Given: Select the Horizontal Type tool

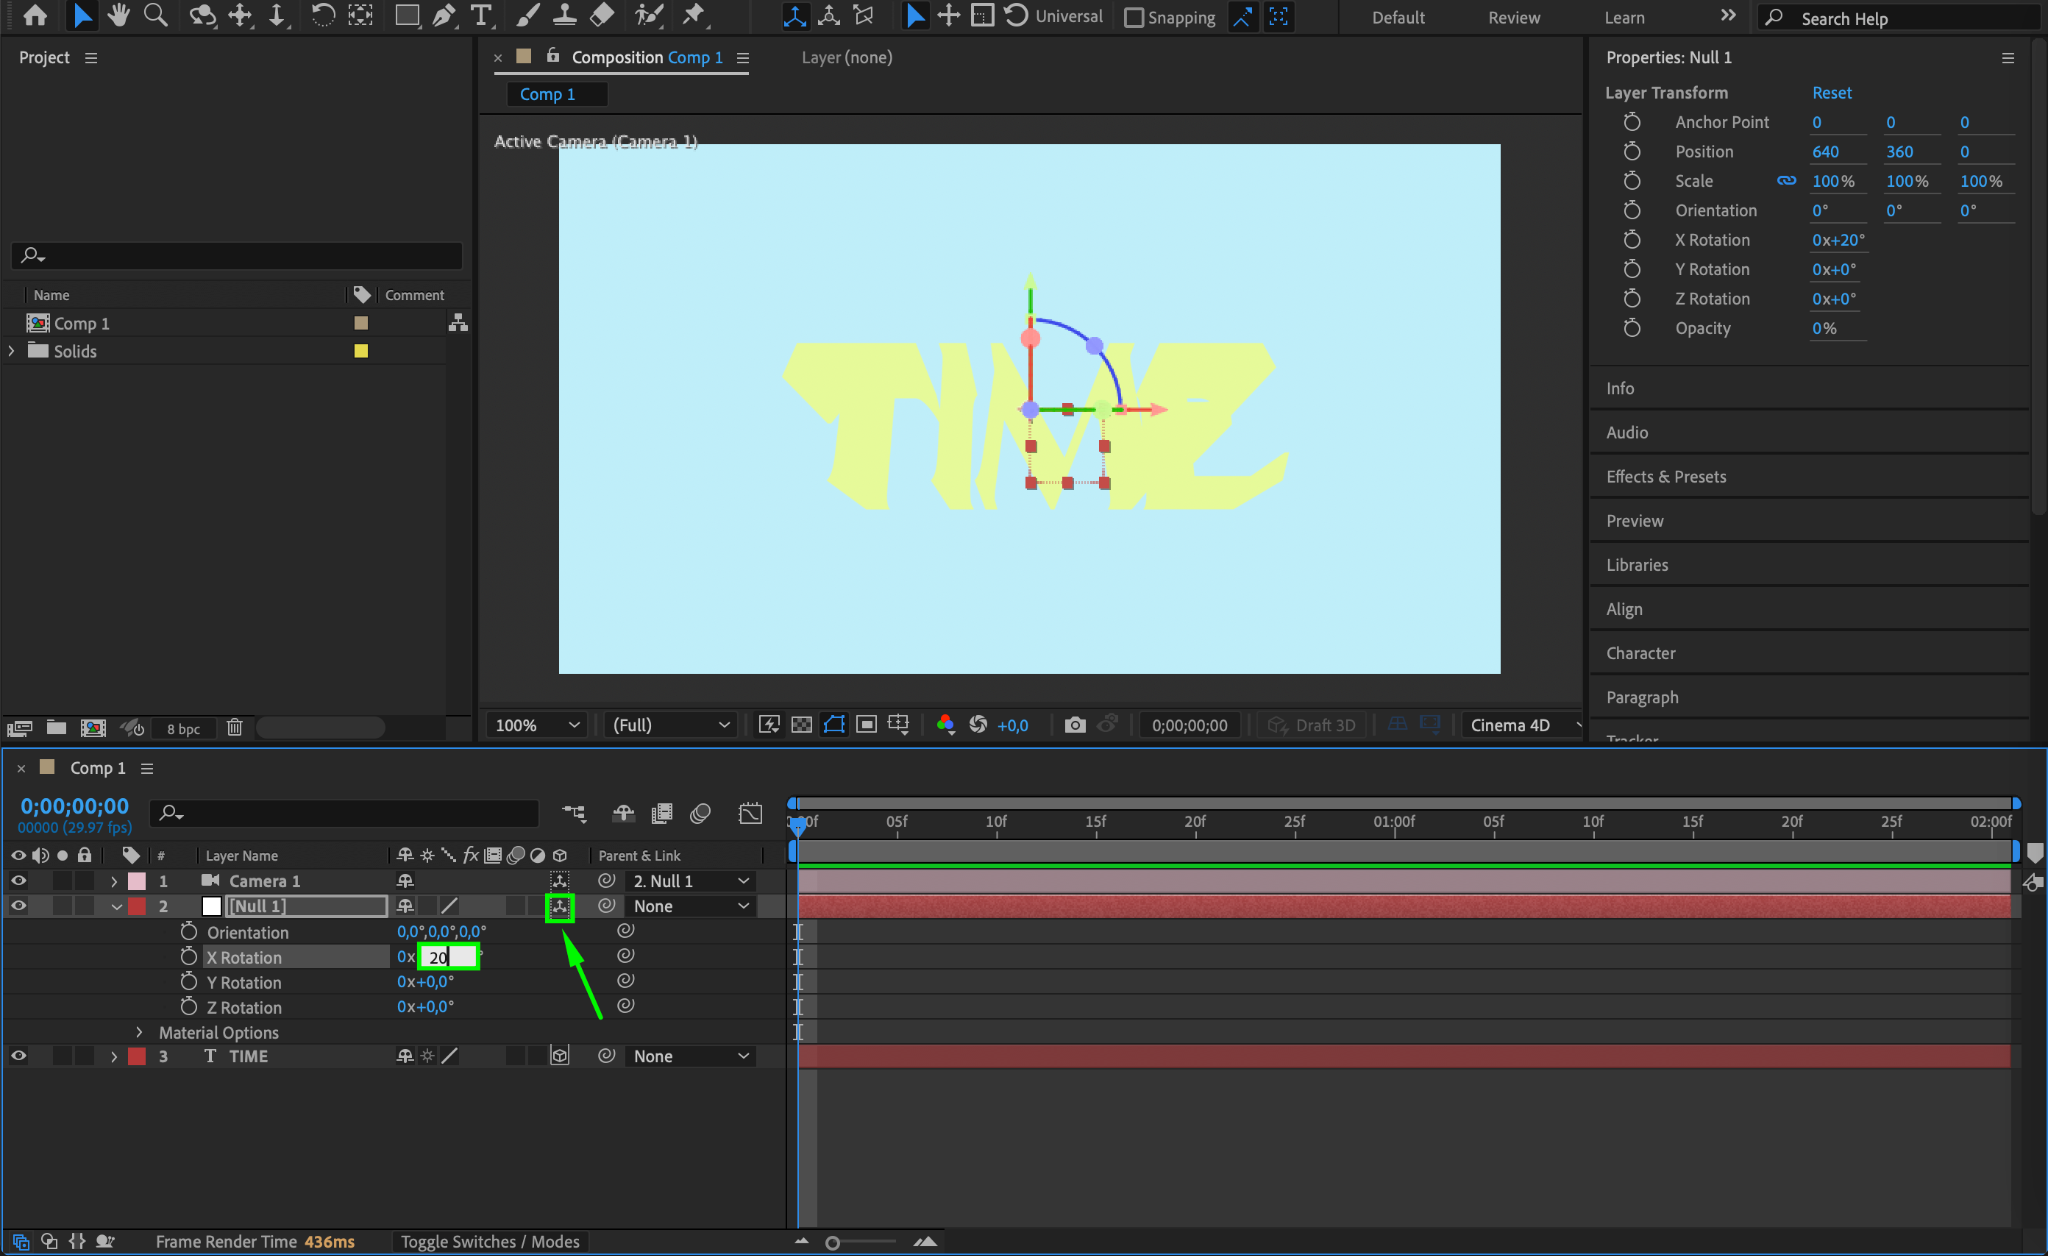Looking at the screenshot, I should tap(481, 15).
